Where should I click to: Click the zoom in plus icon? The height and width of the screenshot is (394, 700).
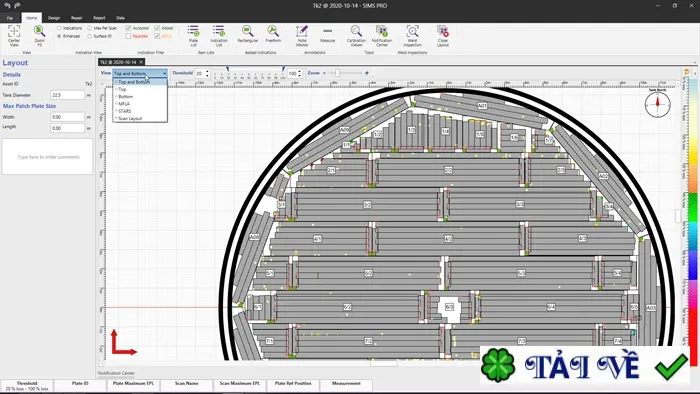(367, 73)
